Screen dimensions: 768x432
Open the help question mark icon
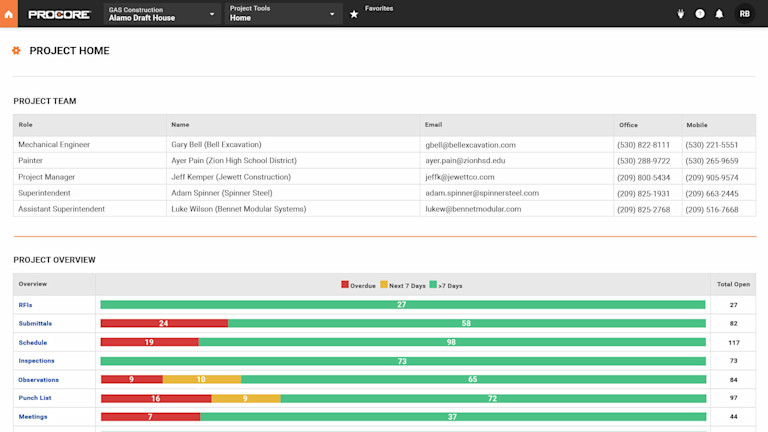700,14
